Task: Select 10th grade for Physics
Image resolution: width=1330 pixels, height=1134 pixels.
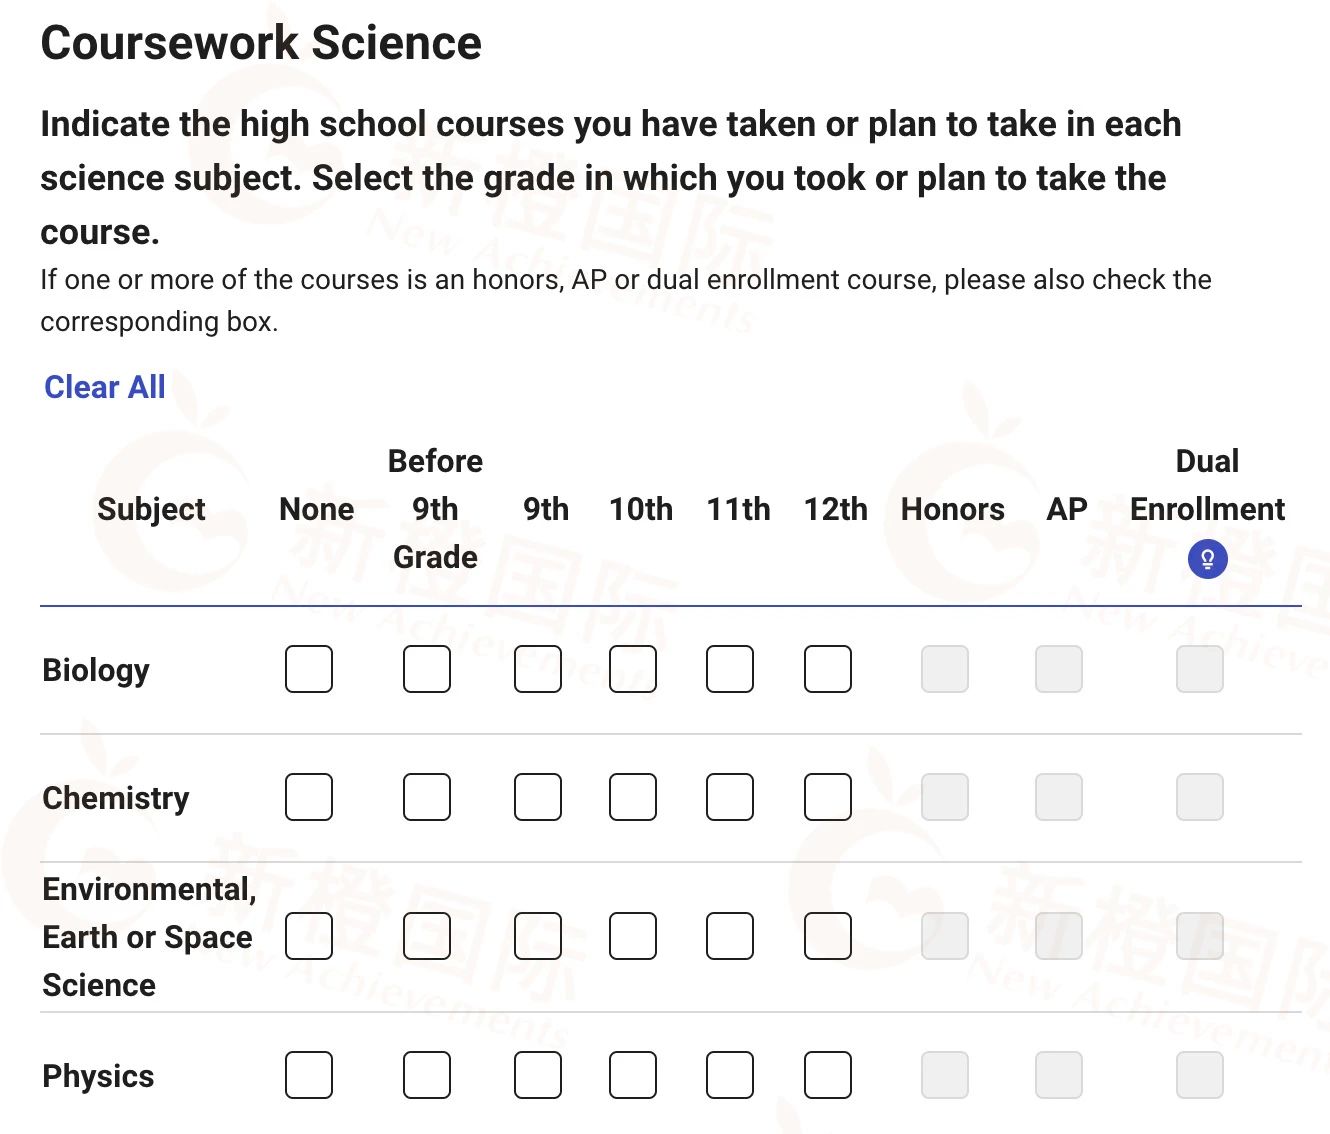Action: [633, 1075]
